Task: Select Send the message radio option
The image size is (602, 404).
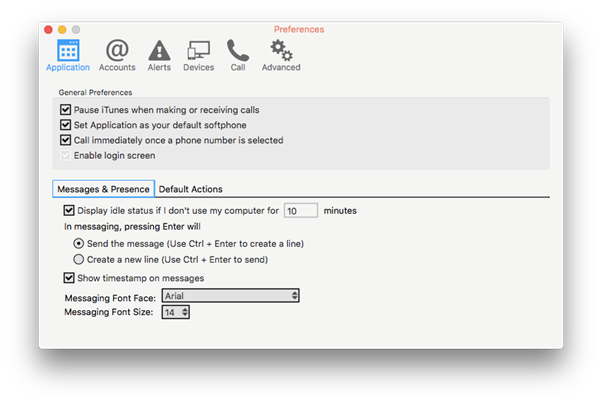Action: click(x=78, y=243)
